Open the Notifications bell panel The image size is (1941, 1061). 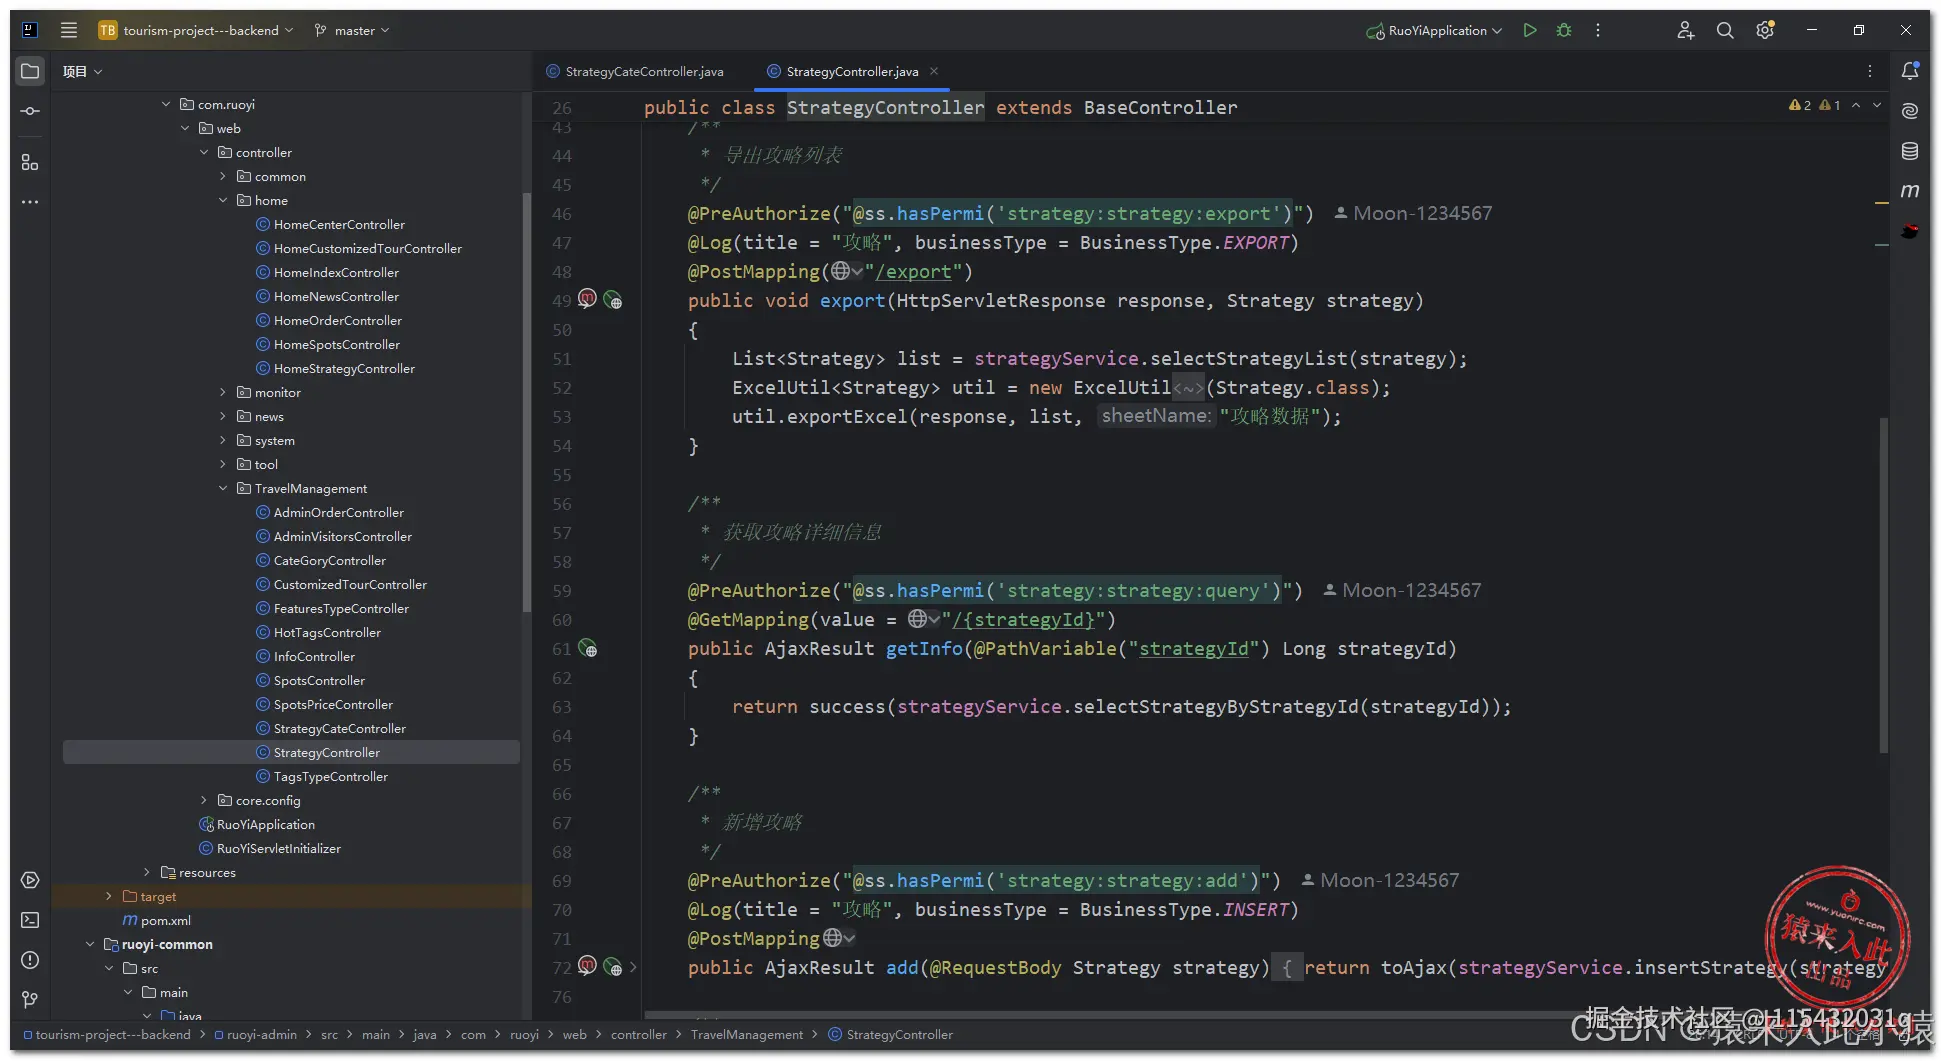click(x=1910, y=71)
